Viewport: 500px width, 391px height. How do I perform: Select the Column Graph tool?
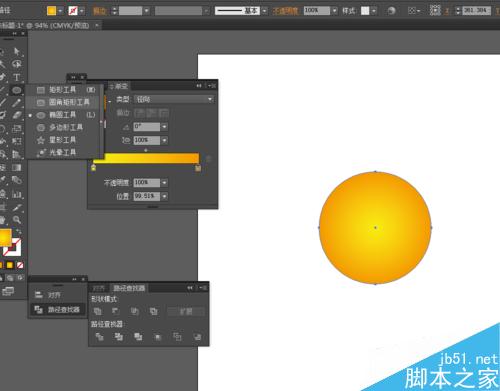16,194
